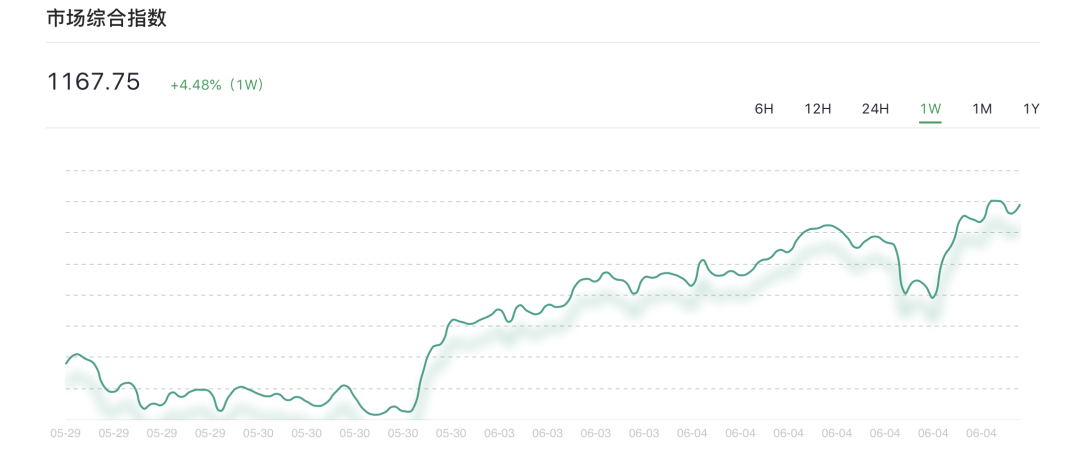Click the index value 1167.75
Screen dimensions: 1080x462
[x=94, y=82]
